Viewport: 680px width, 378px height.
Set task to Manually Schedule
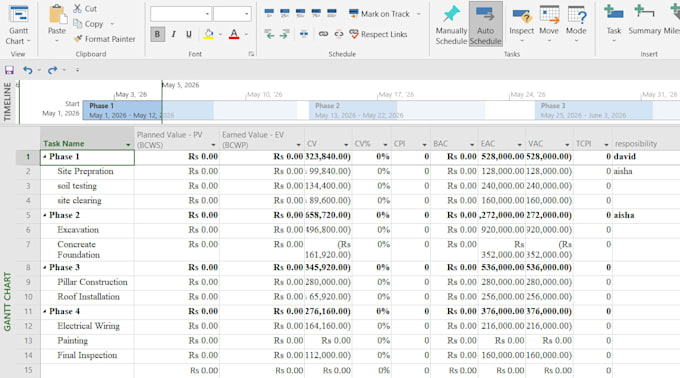tap(451, 24)
